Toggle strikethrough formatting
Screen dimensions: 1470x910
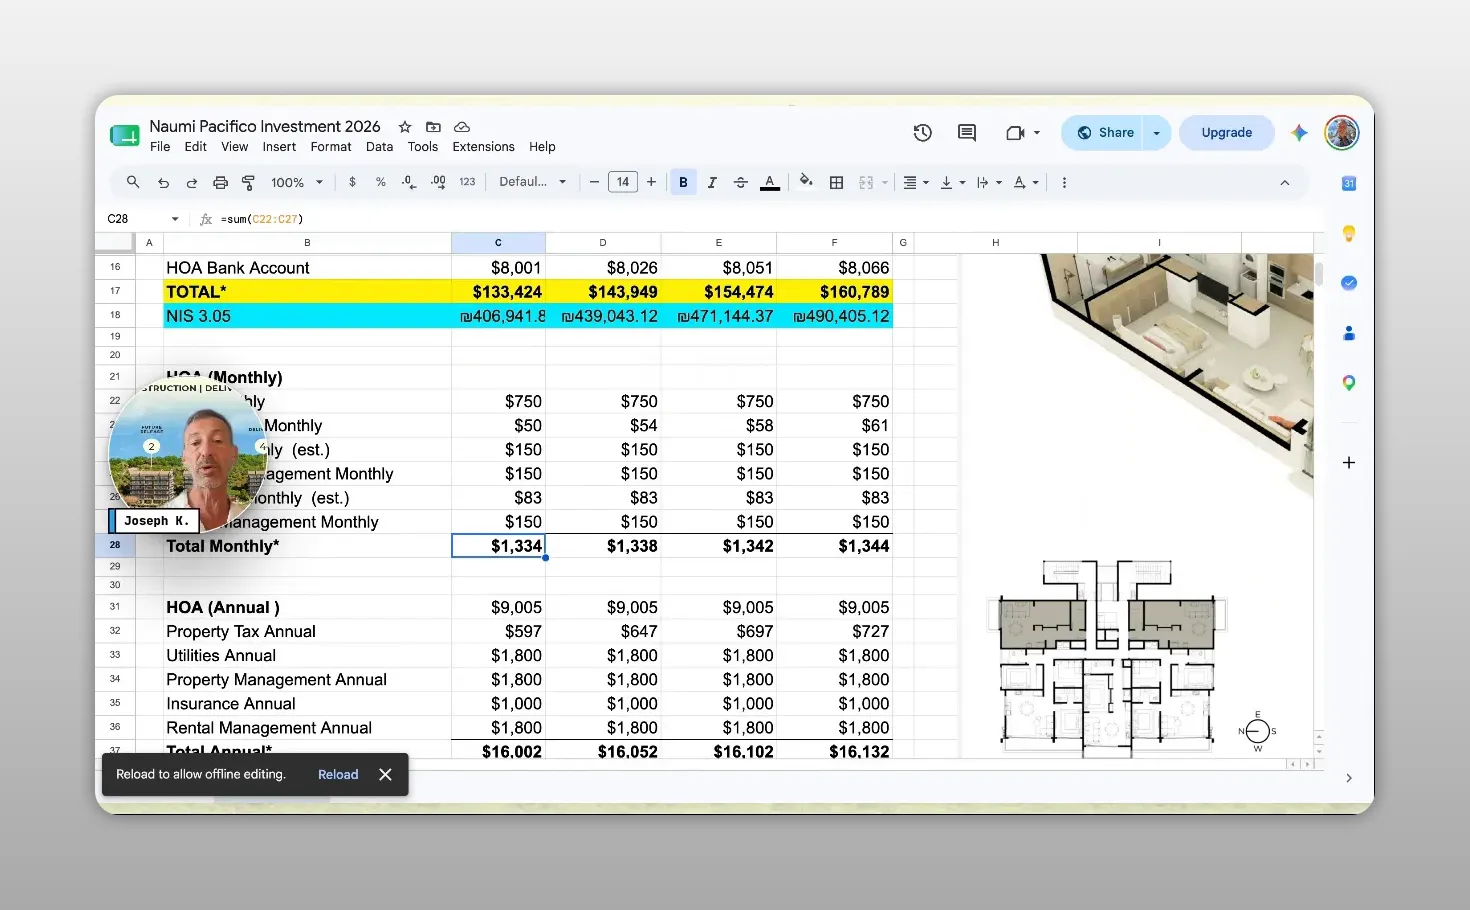coord(740,183)
